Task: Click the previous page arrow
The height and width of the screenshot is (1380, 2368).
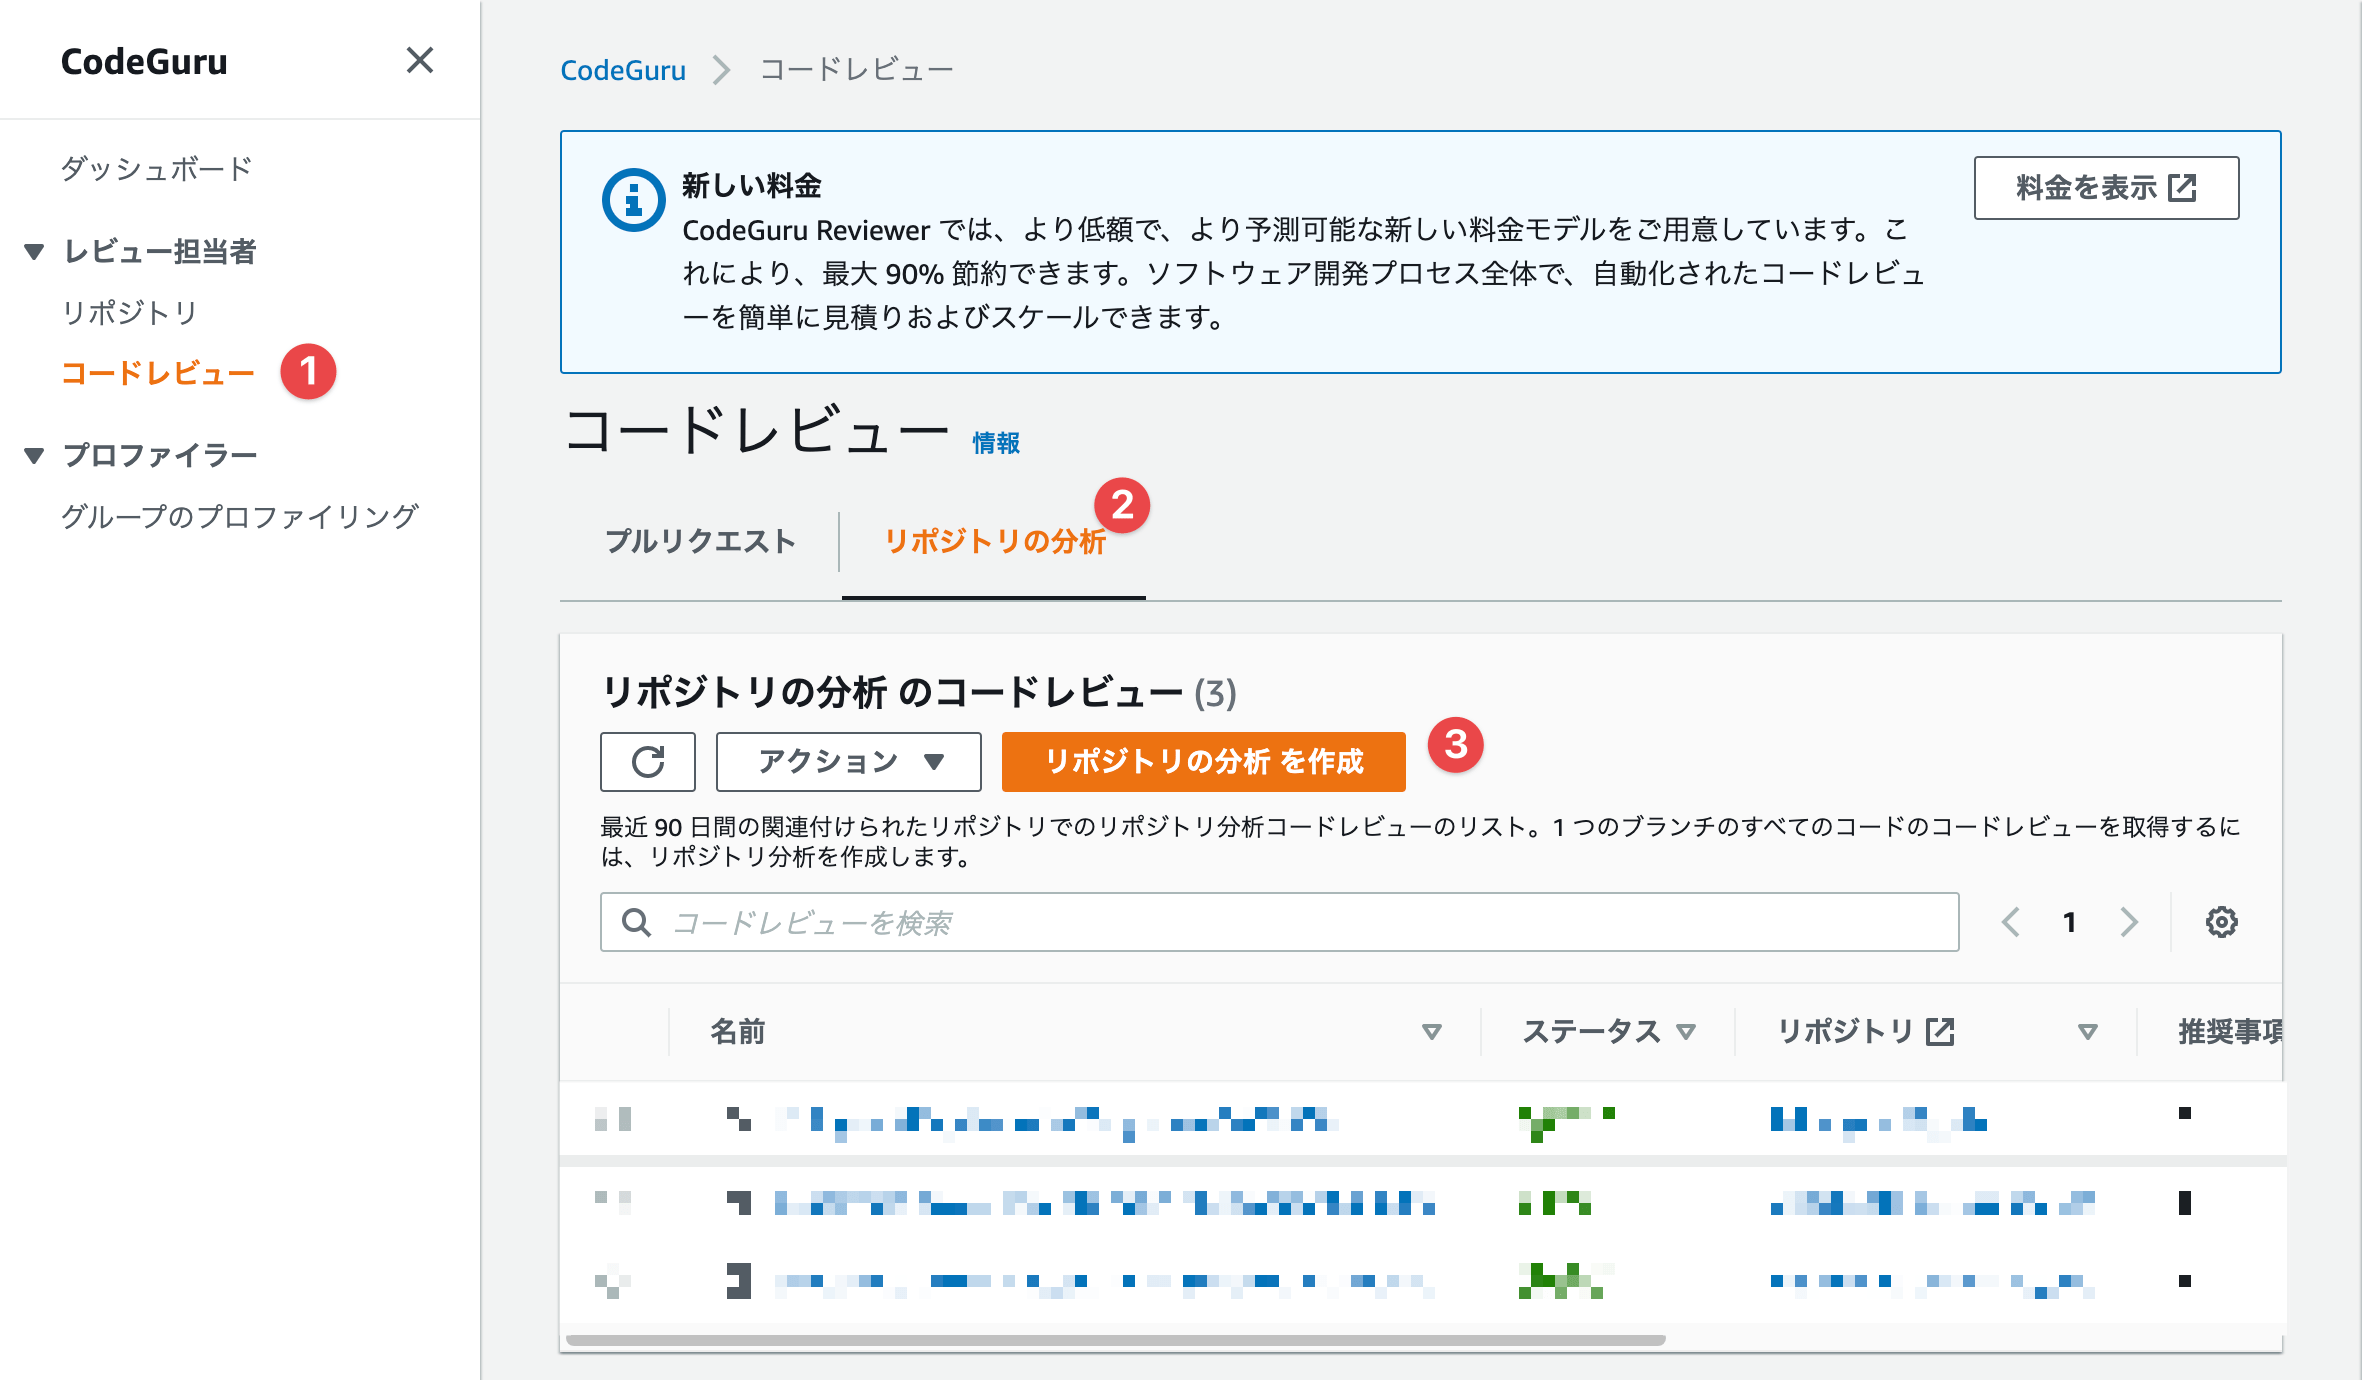Action: tap(2010, 922)
